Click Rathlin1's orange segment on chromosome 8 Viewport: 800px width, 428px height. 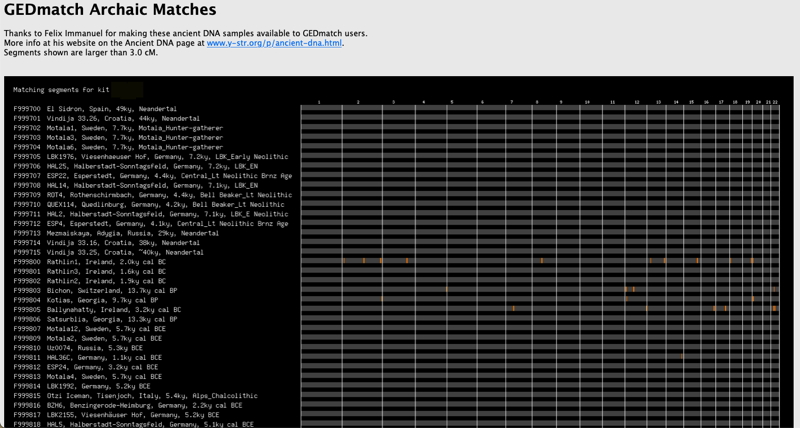(542, 261)
